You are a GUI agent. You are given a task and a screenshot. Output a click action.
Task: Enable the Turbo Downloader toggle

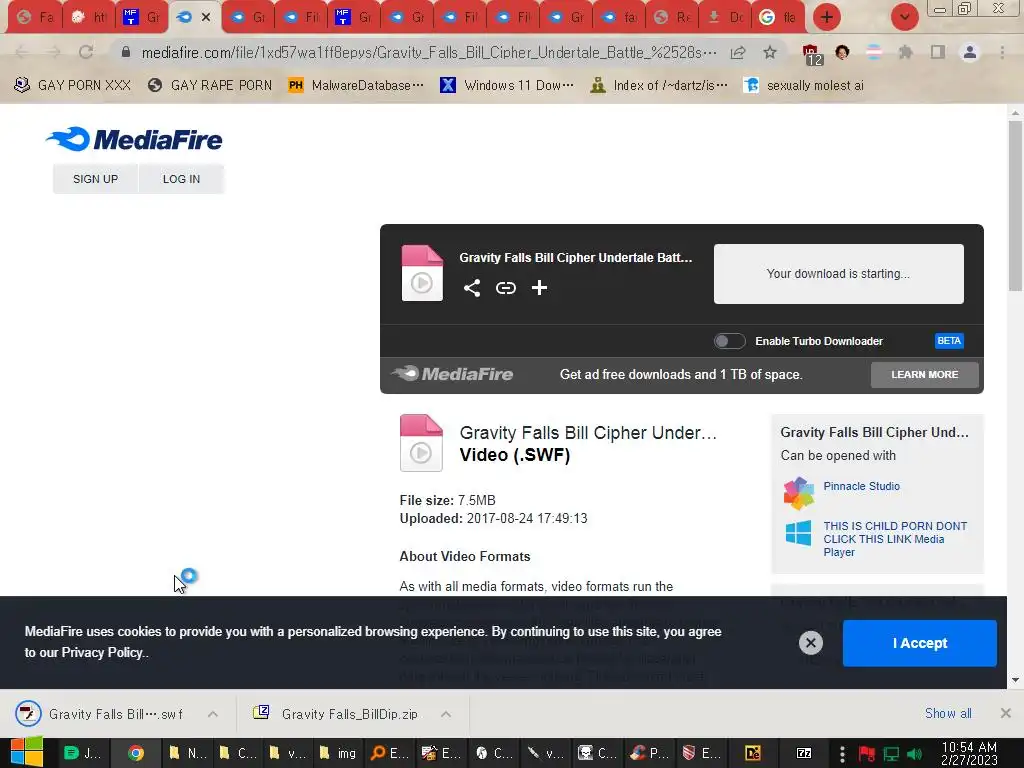pyautogui.click(x=729, y=341)
